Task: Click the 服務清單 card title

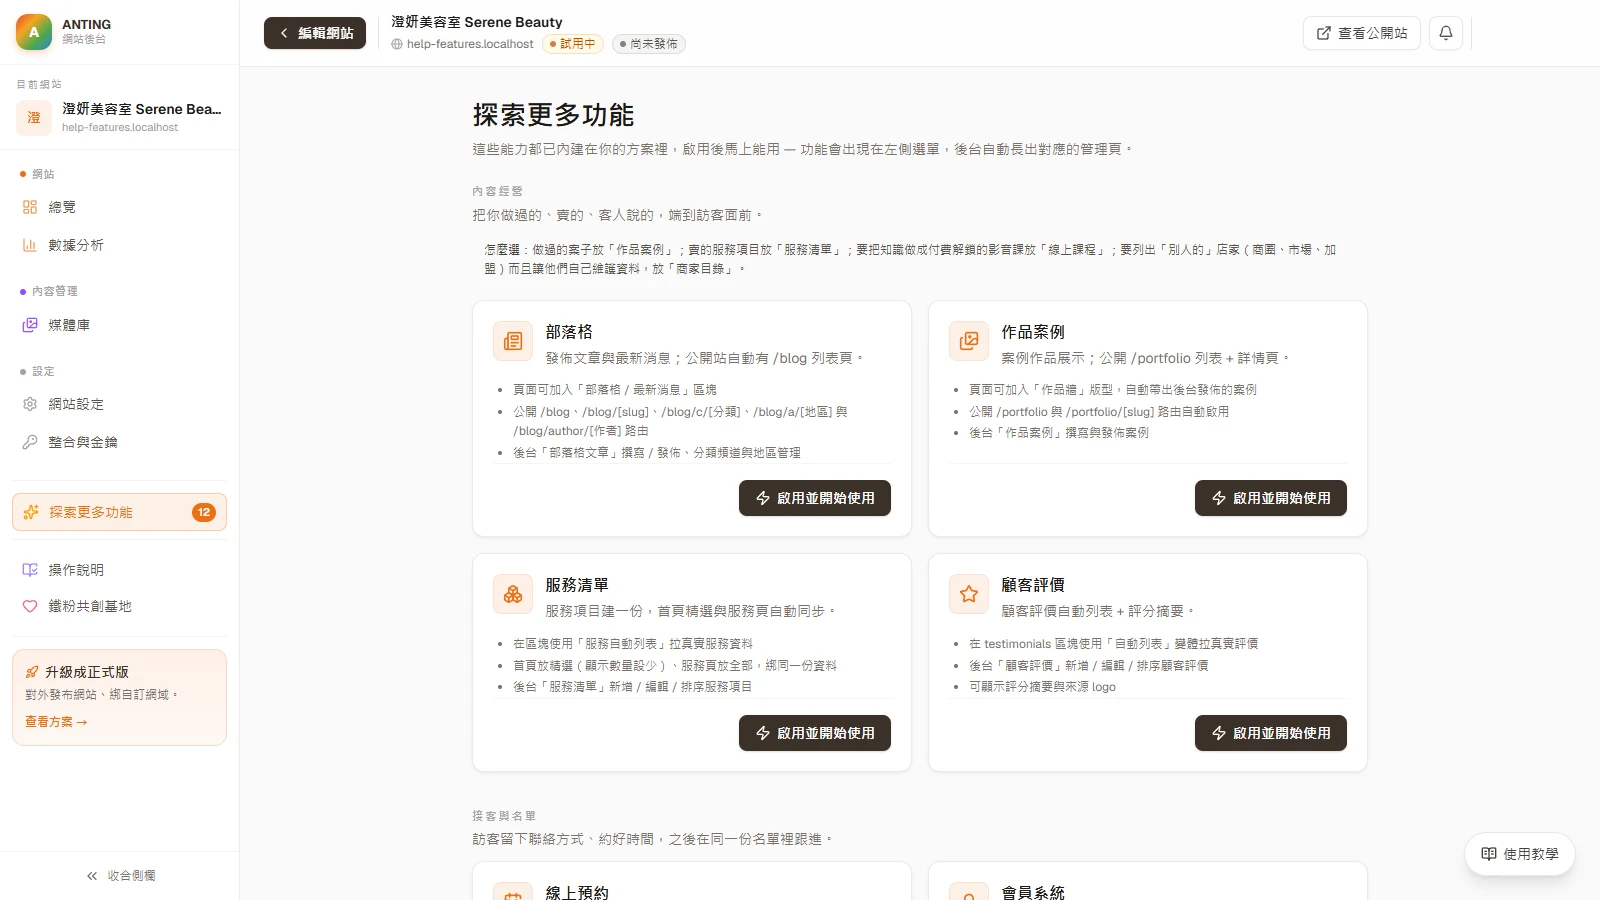Action: (x=577, y=585)
